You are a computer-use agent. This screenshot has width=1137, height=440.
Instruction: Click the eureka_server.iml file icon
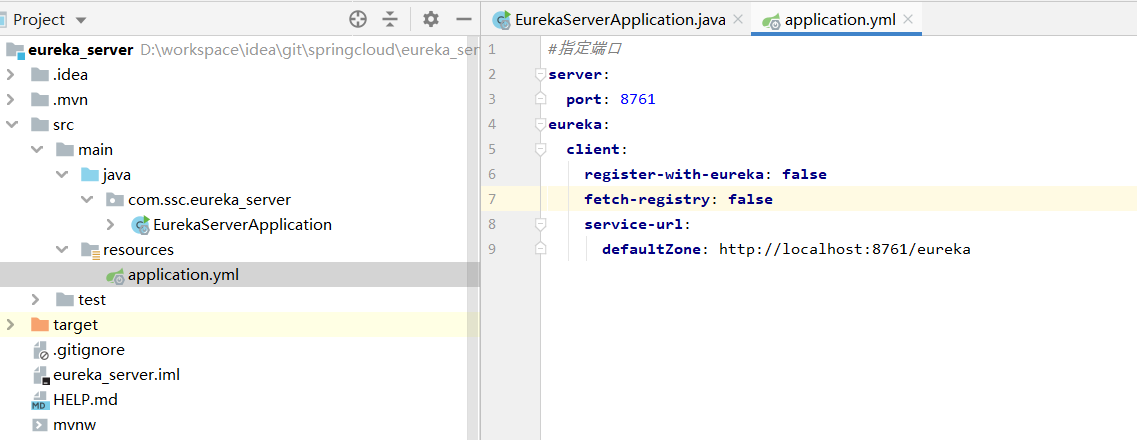coord(41,375)
